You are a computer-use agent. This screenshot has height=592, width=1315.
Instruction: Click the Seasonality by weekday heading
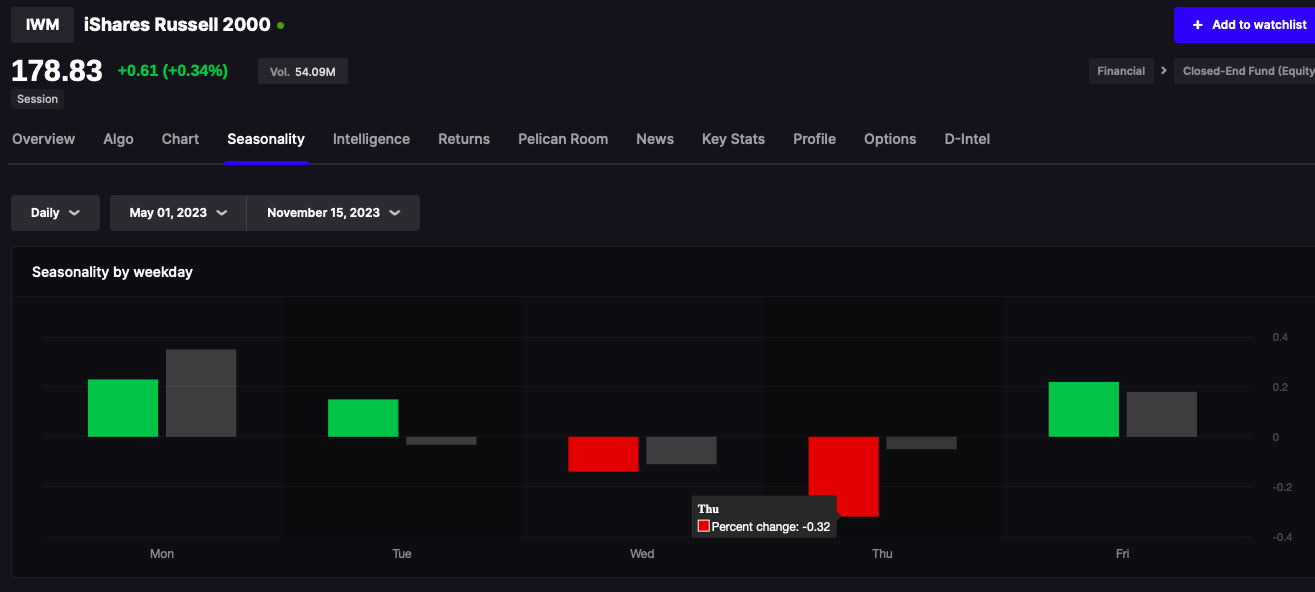pyautogui.click(x=112, y=272)
